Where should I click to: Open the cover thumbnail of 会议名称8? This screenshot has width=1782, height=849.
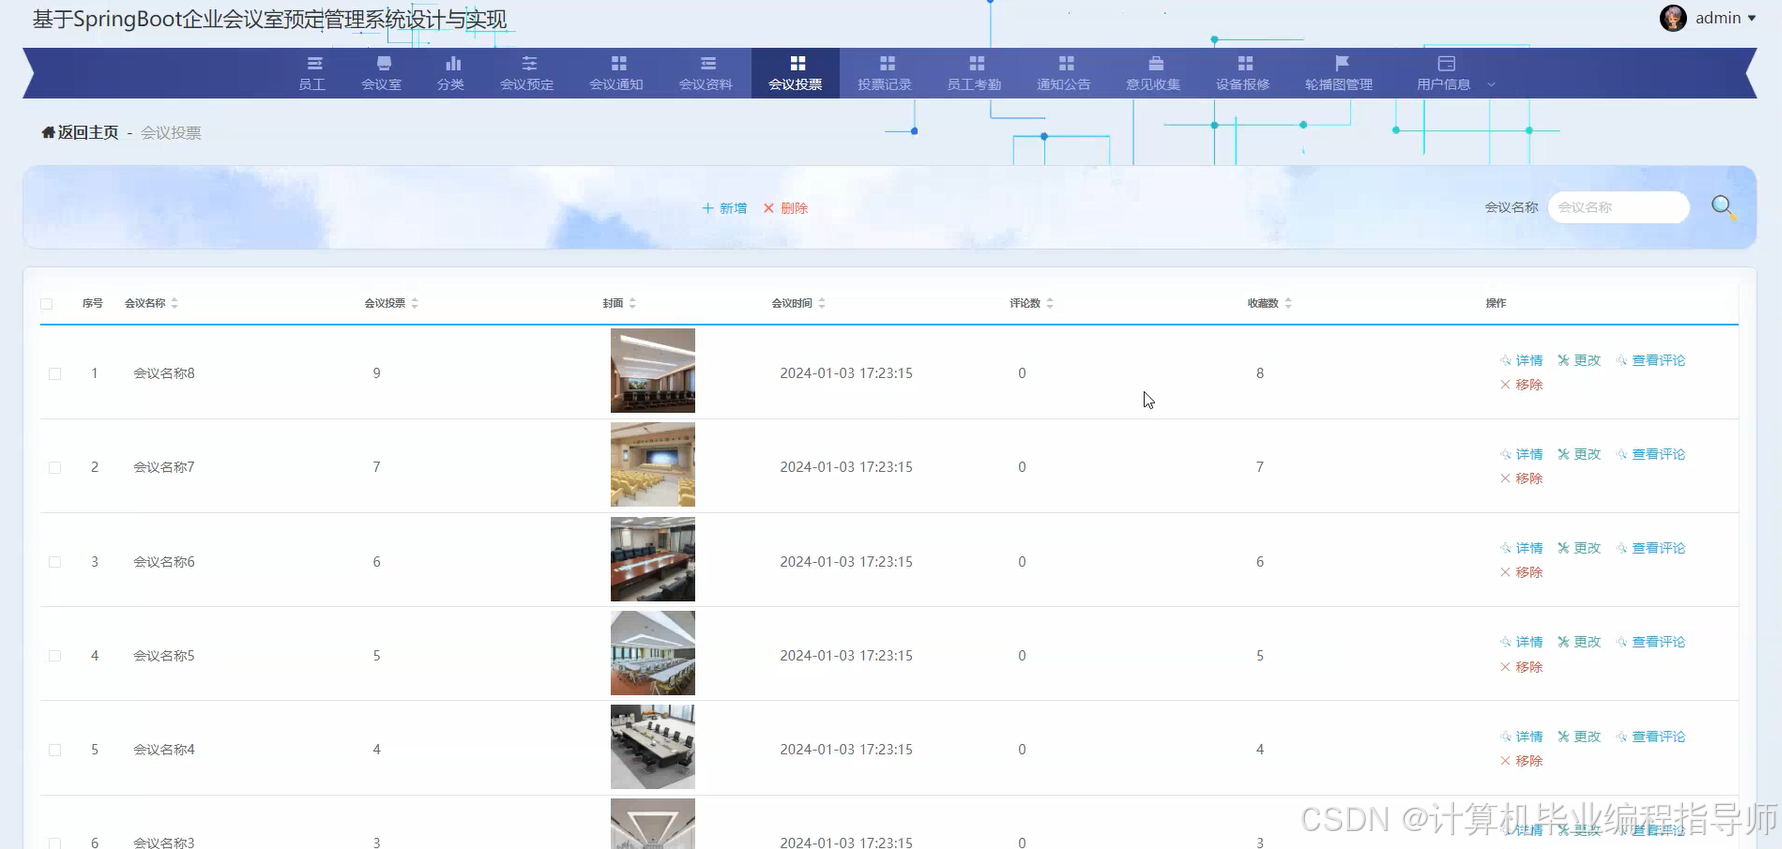(x=653, y=371)
